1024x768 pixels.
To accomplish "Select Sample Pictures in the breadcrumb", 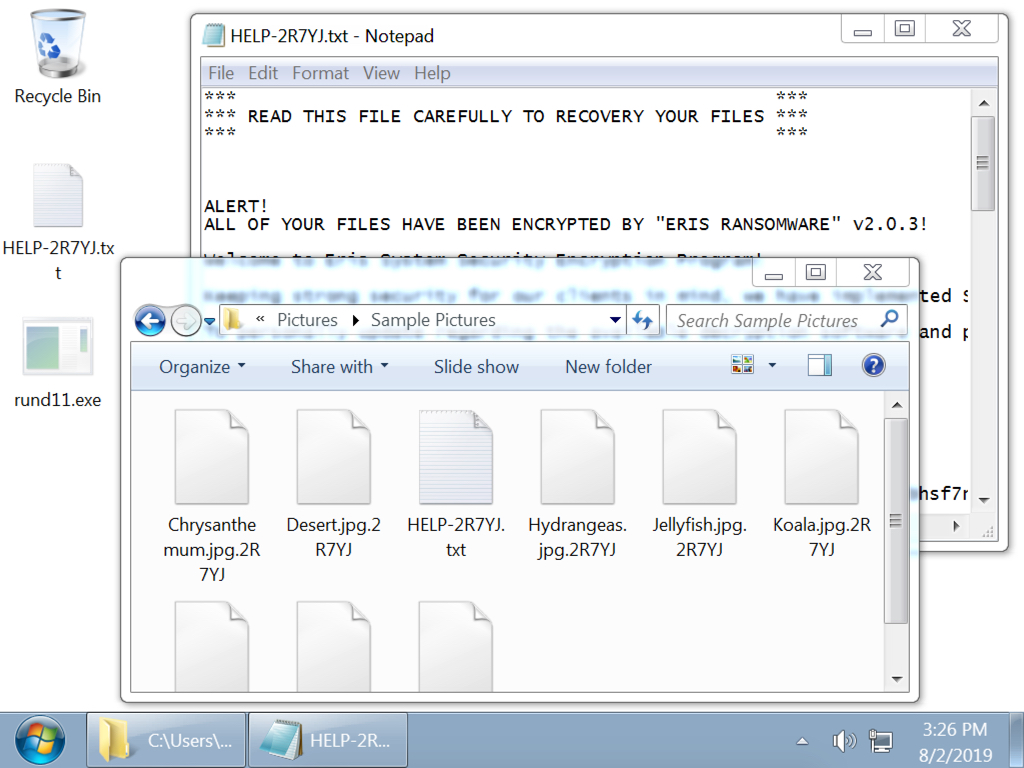I will click(433, 320).
